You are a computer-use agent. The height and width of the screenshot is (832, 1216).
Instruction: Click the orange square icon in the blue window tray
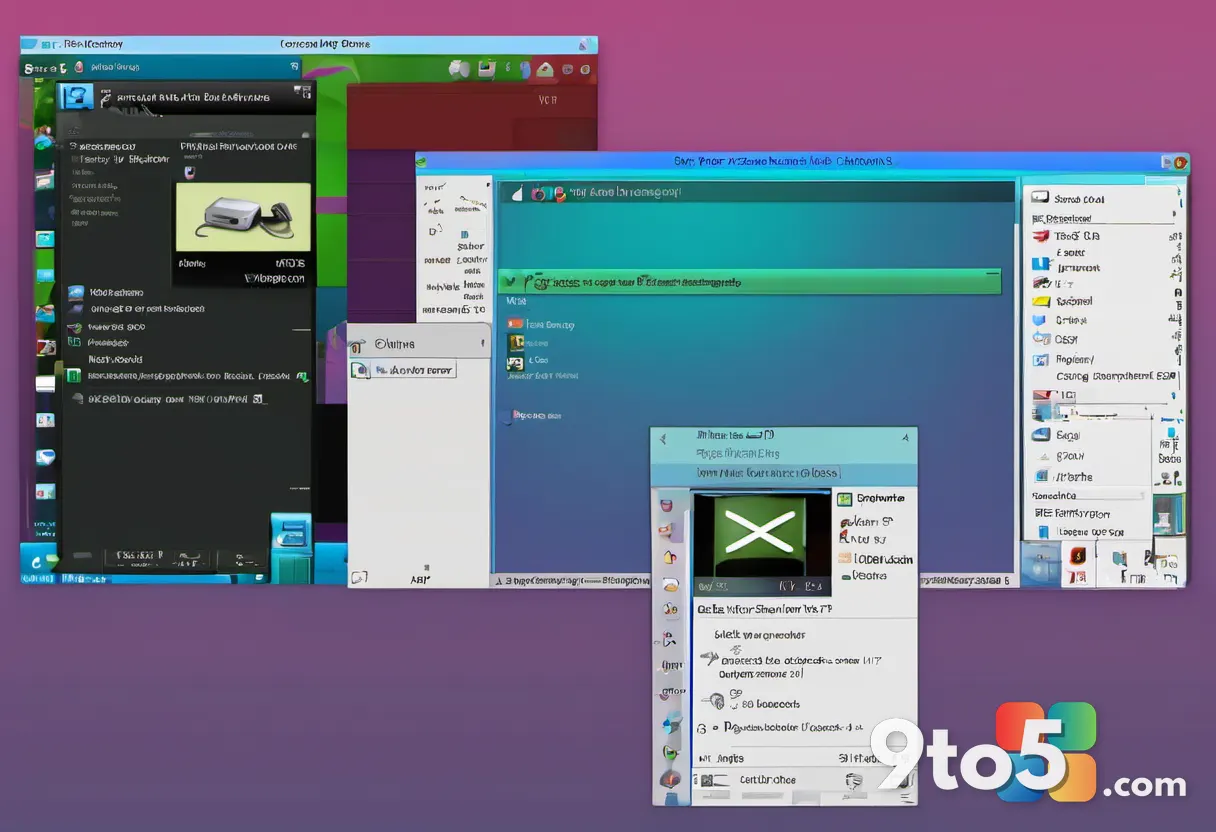(x=1078, y=556)
